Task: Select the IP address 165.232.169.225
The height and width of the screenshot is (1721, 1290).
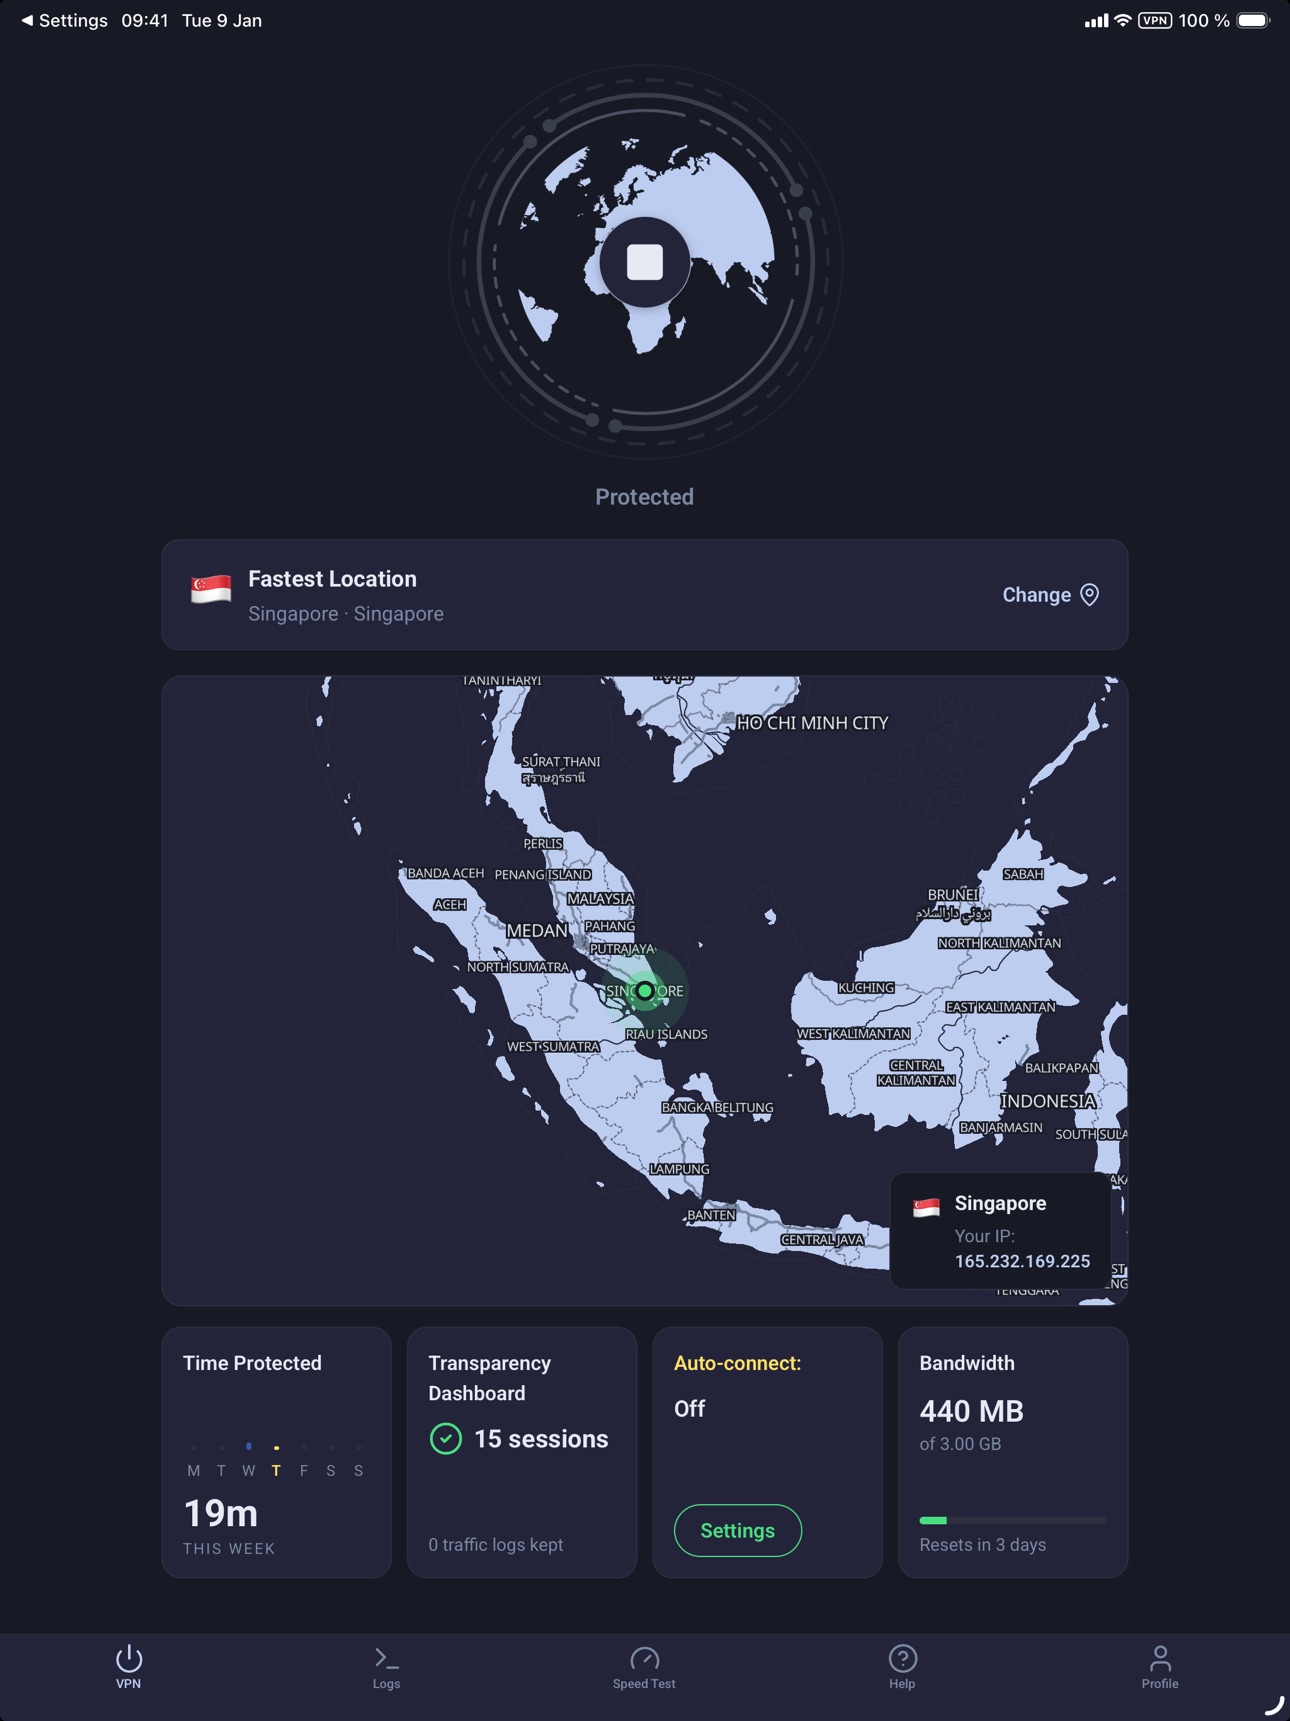Action: click(x=1022, y=1261)
